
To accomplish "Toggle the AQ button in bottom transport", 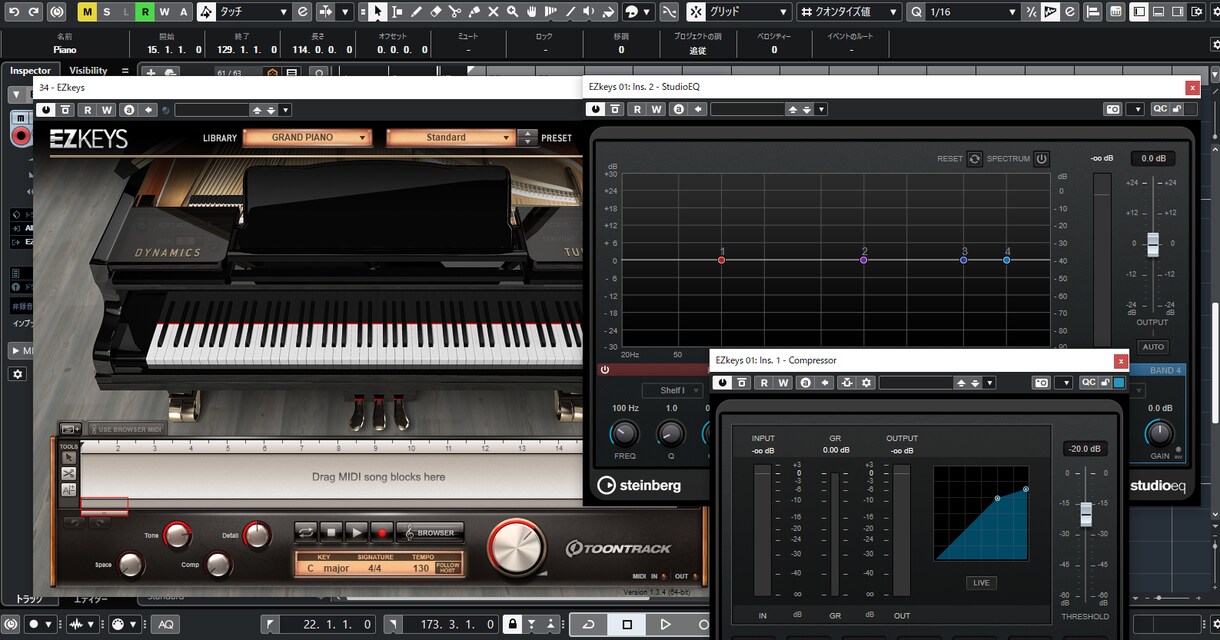I will tap(165, 625).
